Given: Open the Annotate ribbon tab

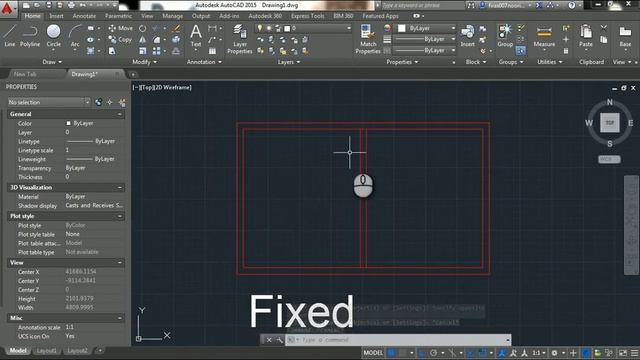Looking at the screenshot, I should 84,16.
